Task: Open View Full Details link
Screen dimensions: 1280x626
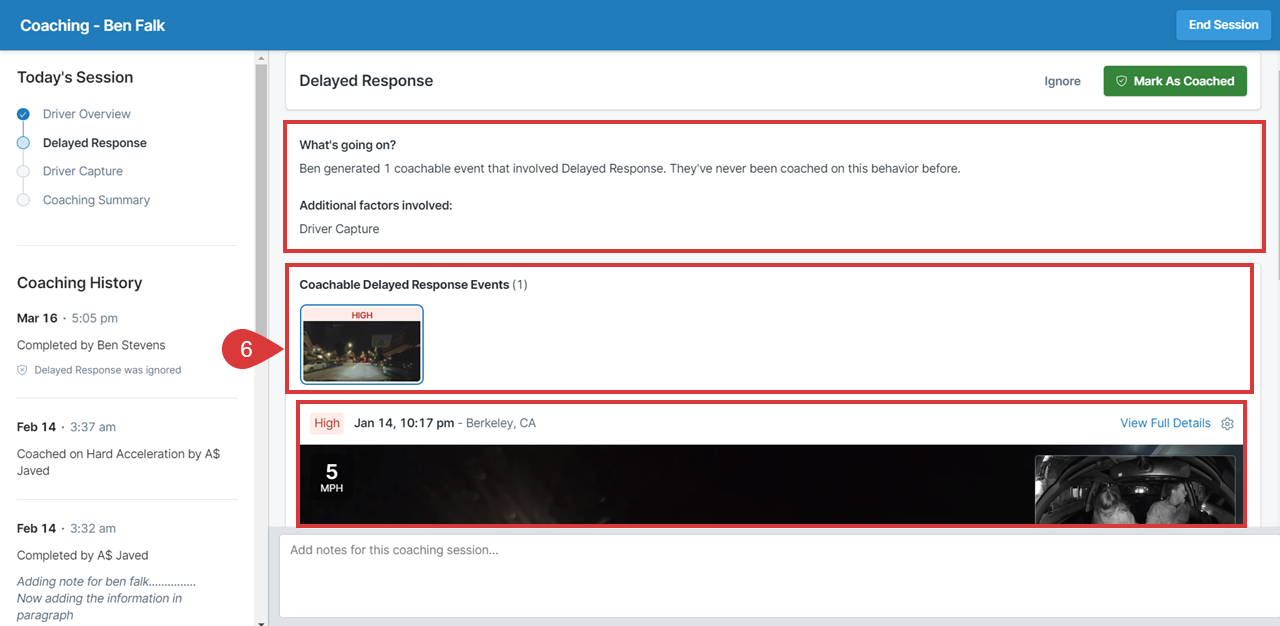Action: [x=1165, y=423]
